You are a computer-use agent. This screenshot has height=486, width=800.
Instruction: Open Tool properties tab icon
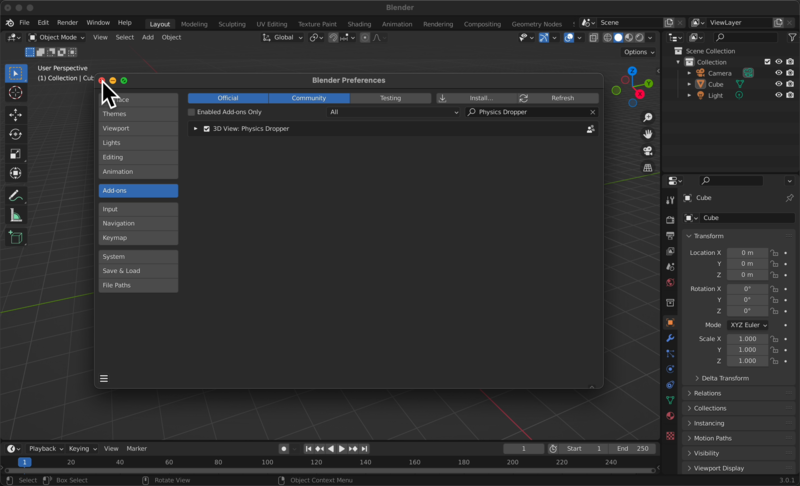click(x=670, y=200)
